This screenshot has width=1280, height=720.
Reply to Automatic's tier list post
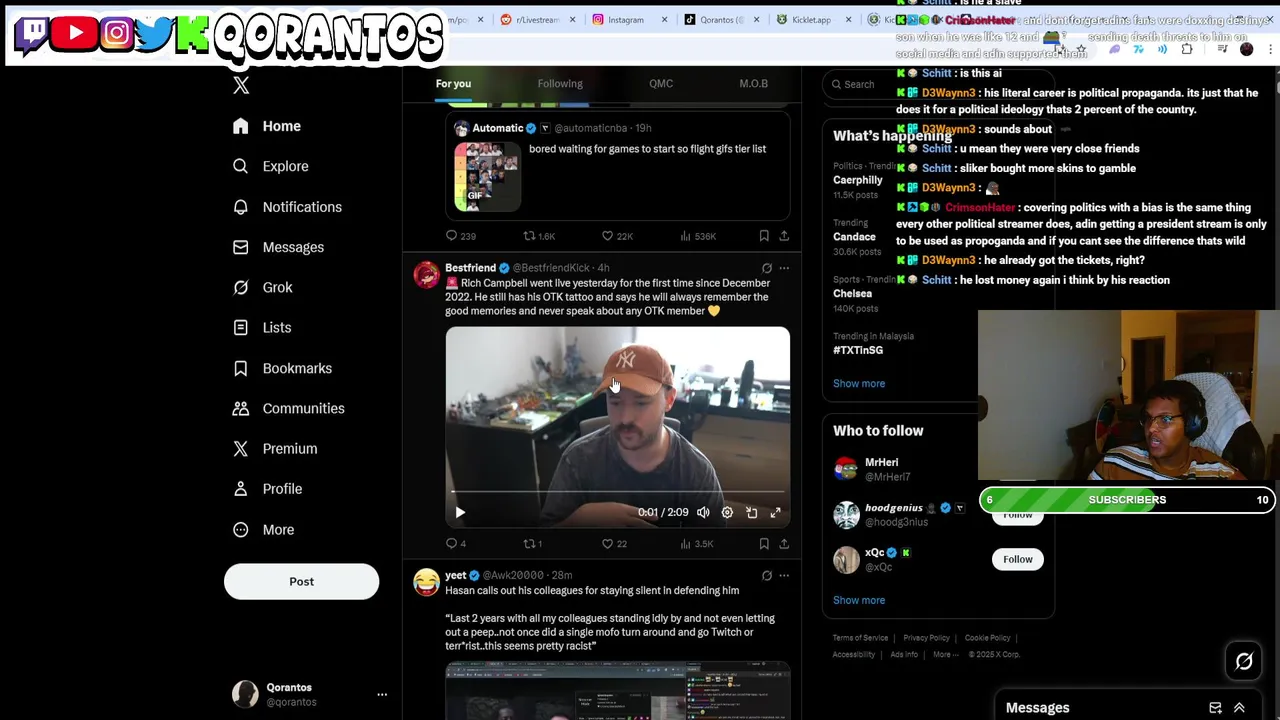[x=461, y=236]
